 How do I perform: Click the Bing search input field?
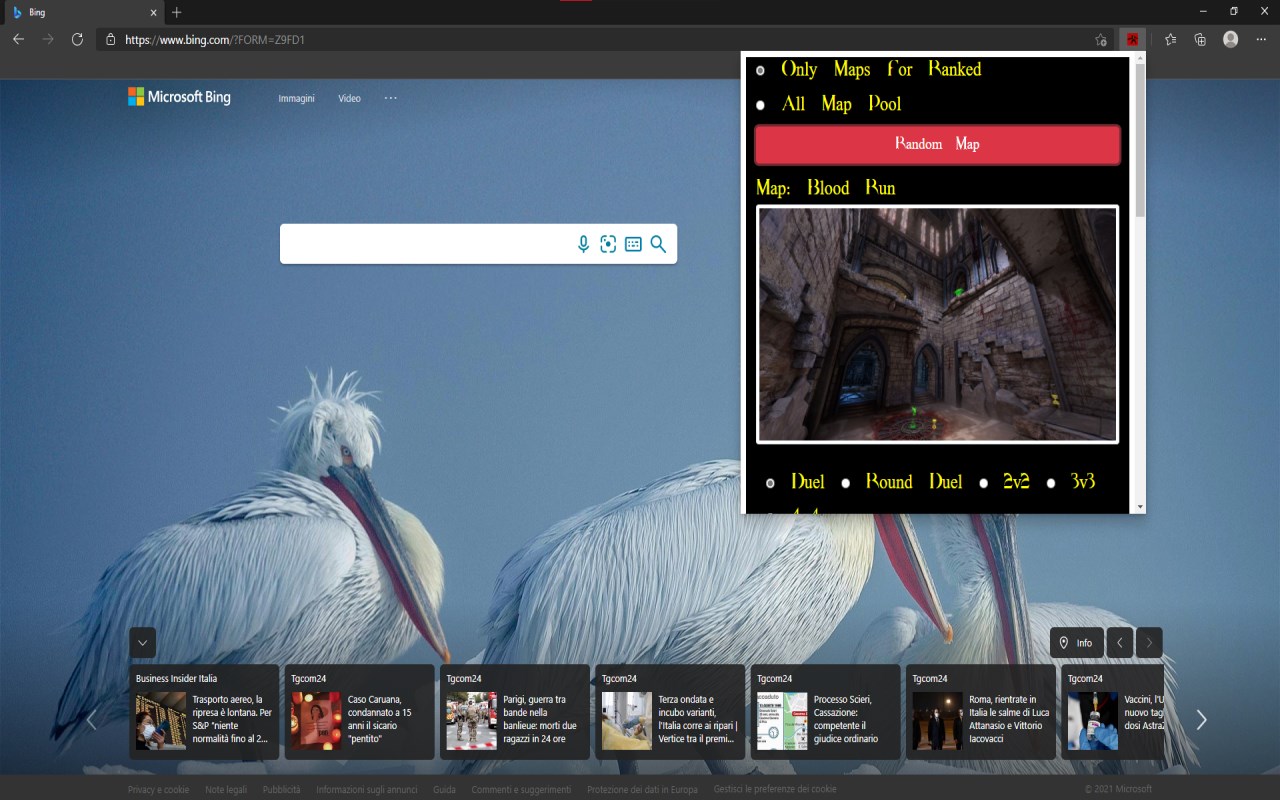click(x=425, y=244)
